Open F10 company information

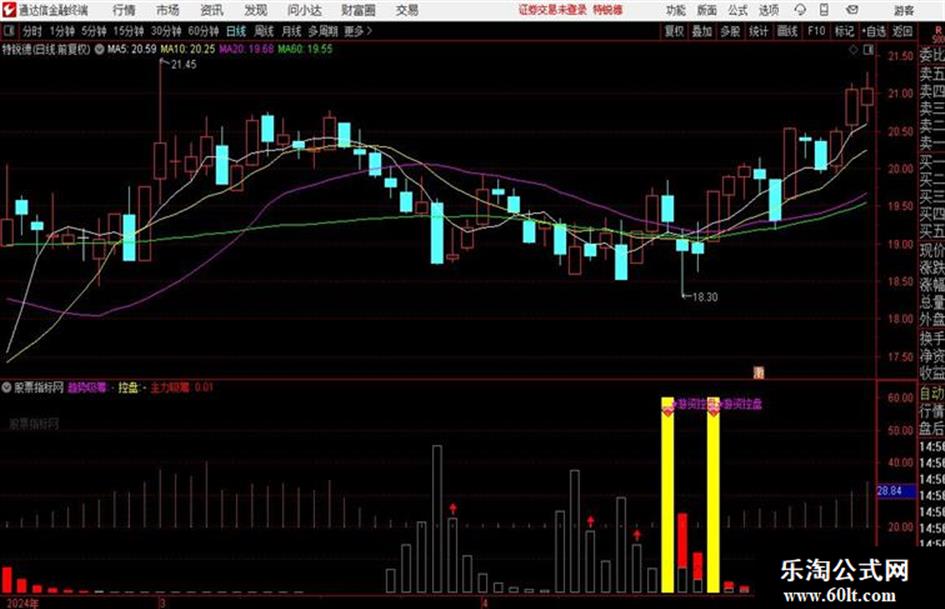pos(816,31)
